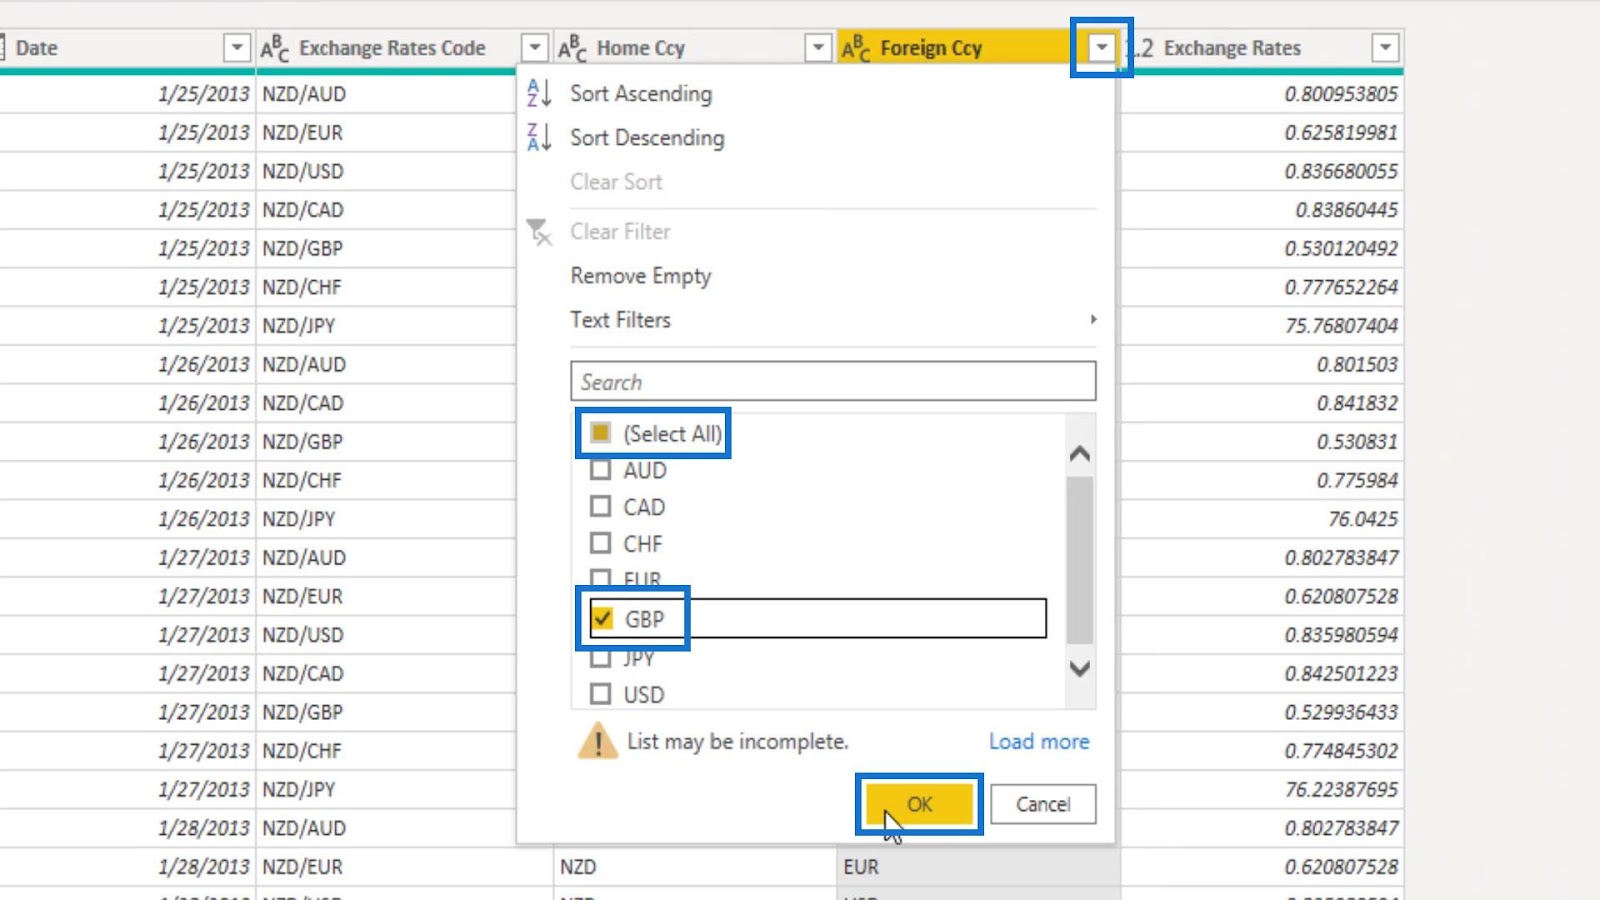
Task: Click the exchange rate cell 75.76807404
Action: [1262, 326]
